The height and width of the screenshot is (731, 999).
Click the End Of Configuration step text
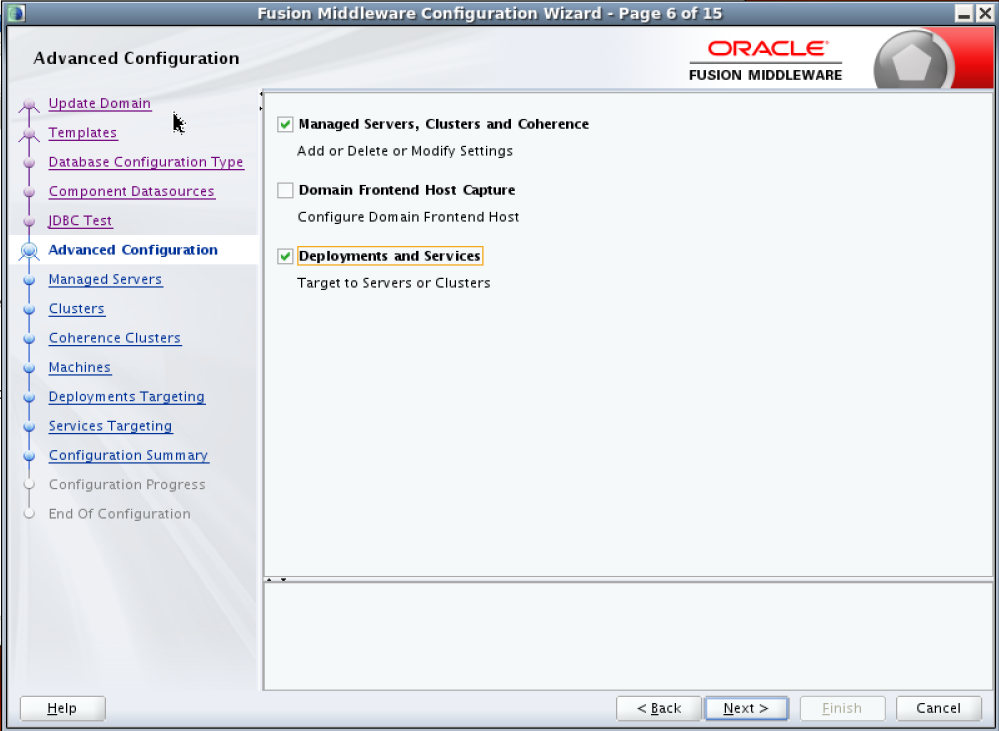coord(119,514)
